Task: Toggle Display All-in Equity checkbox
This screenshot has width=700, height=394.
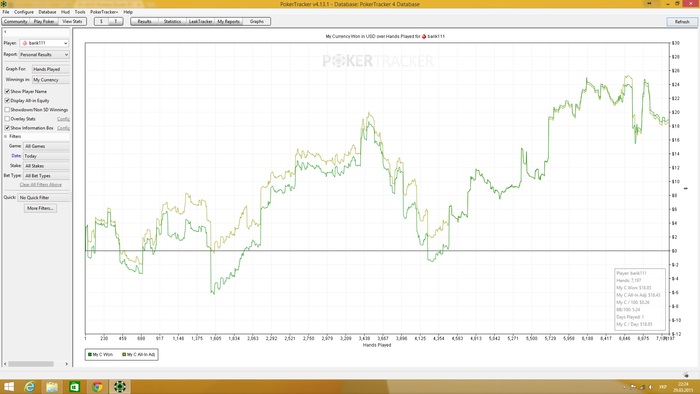Action: click(7, 100)
